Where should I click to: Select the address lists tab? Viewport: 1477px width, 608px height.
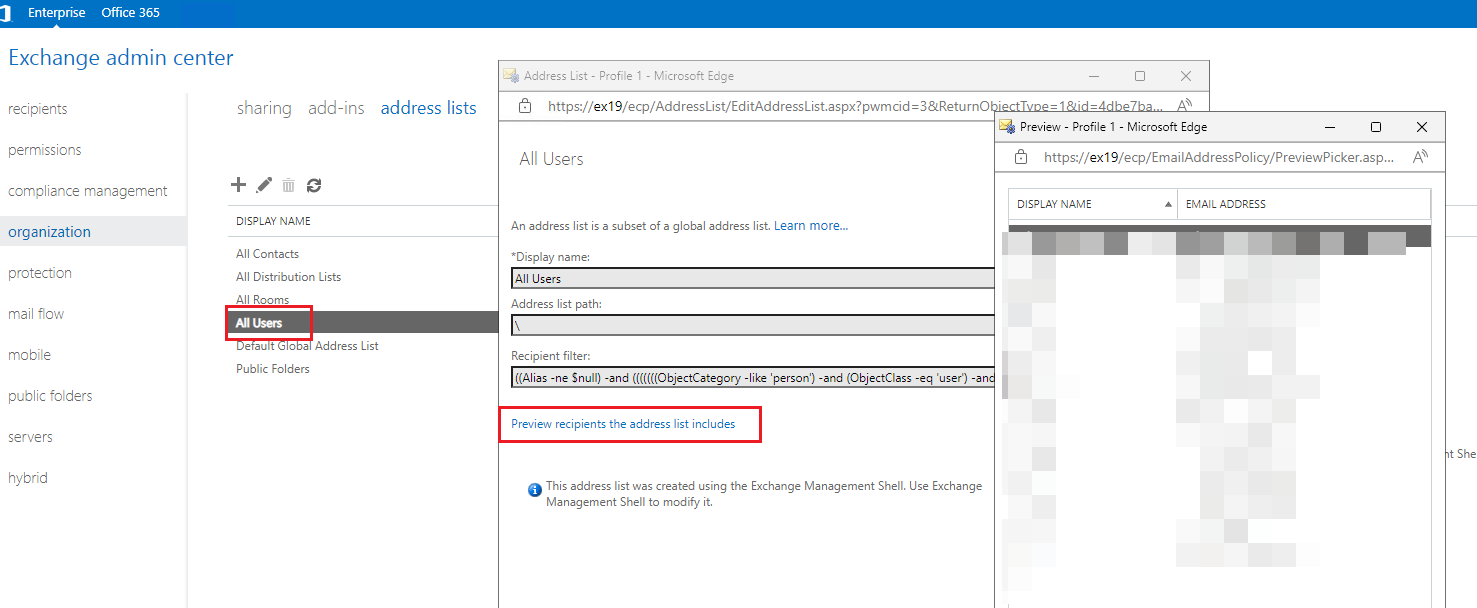(x=428, y=108)
